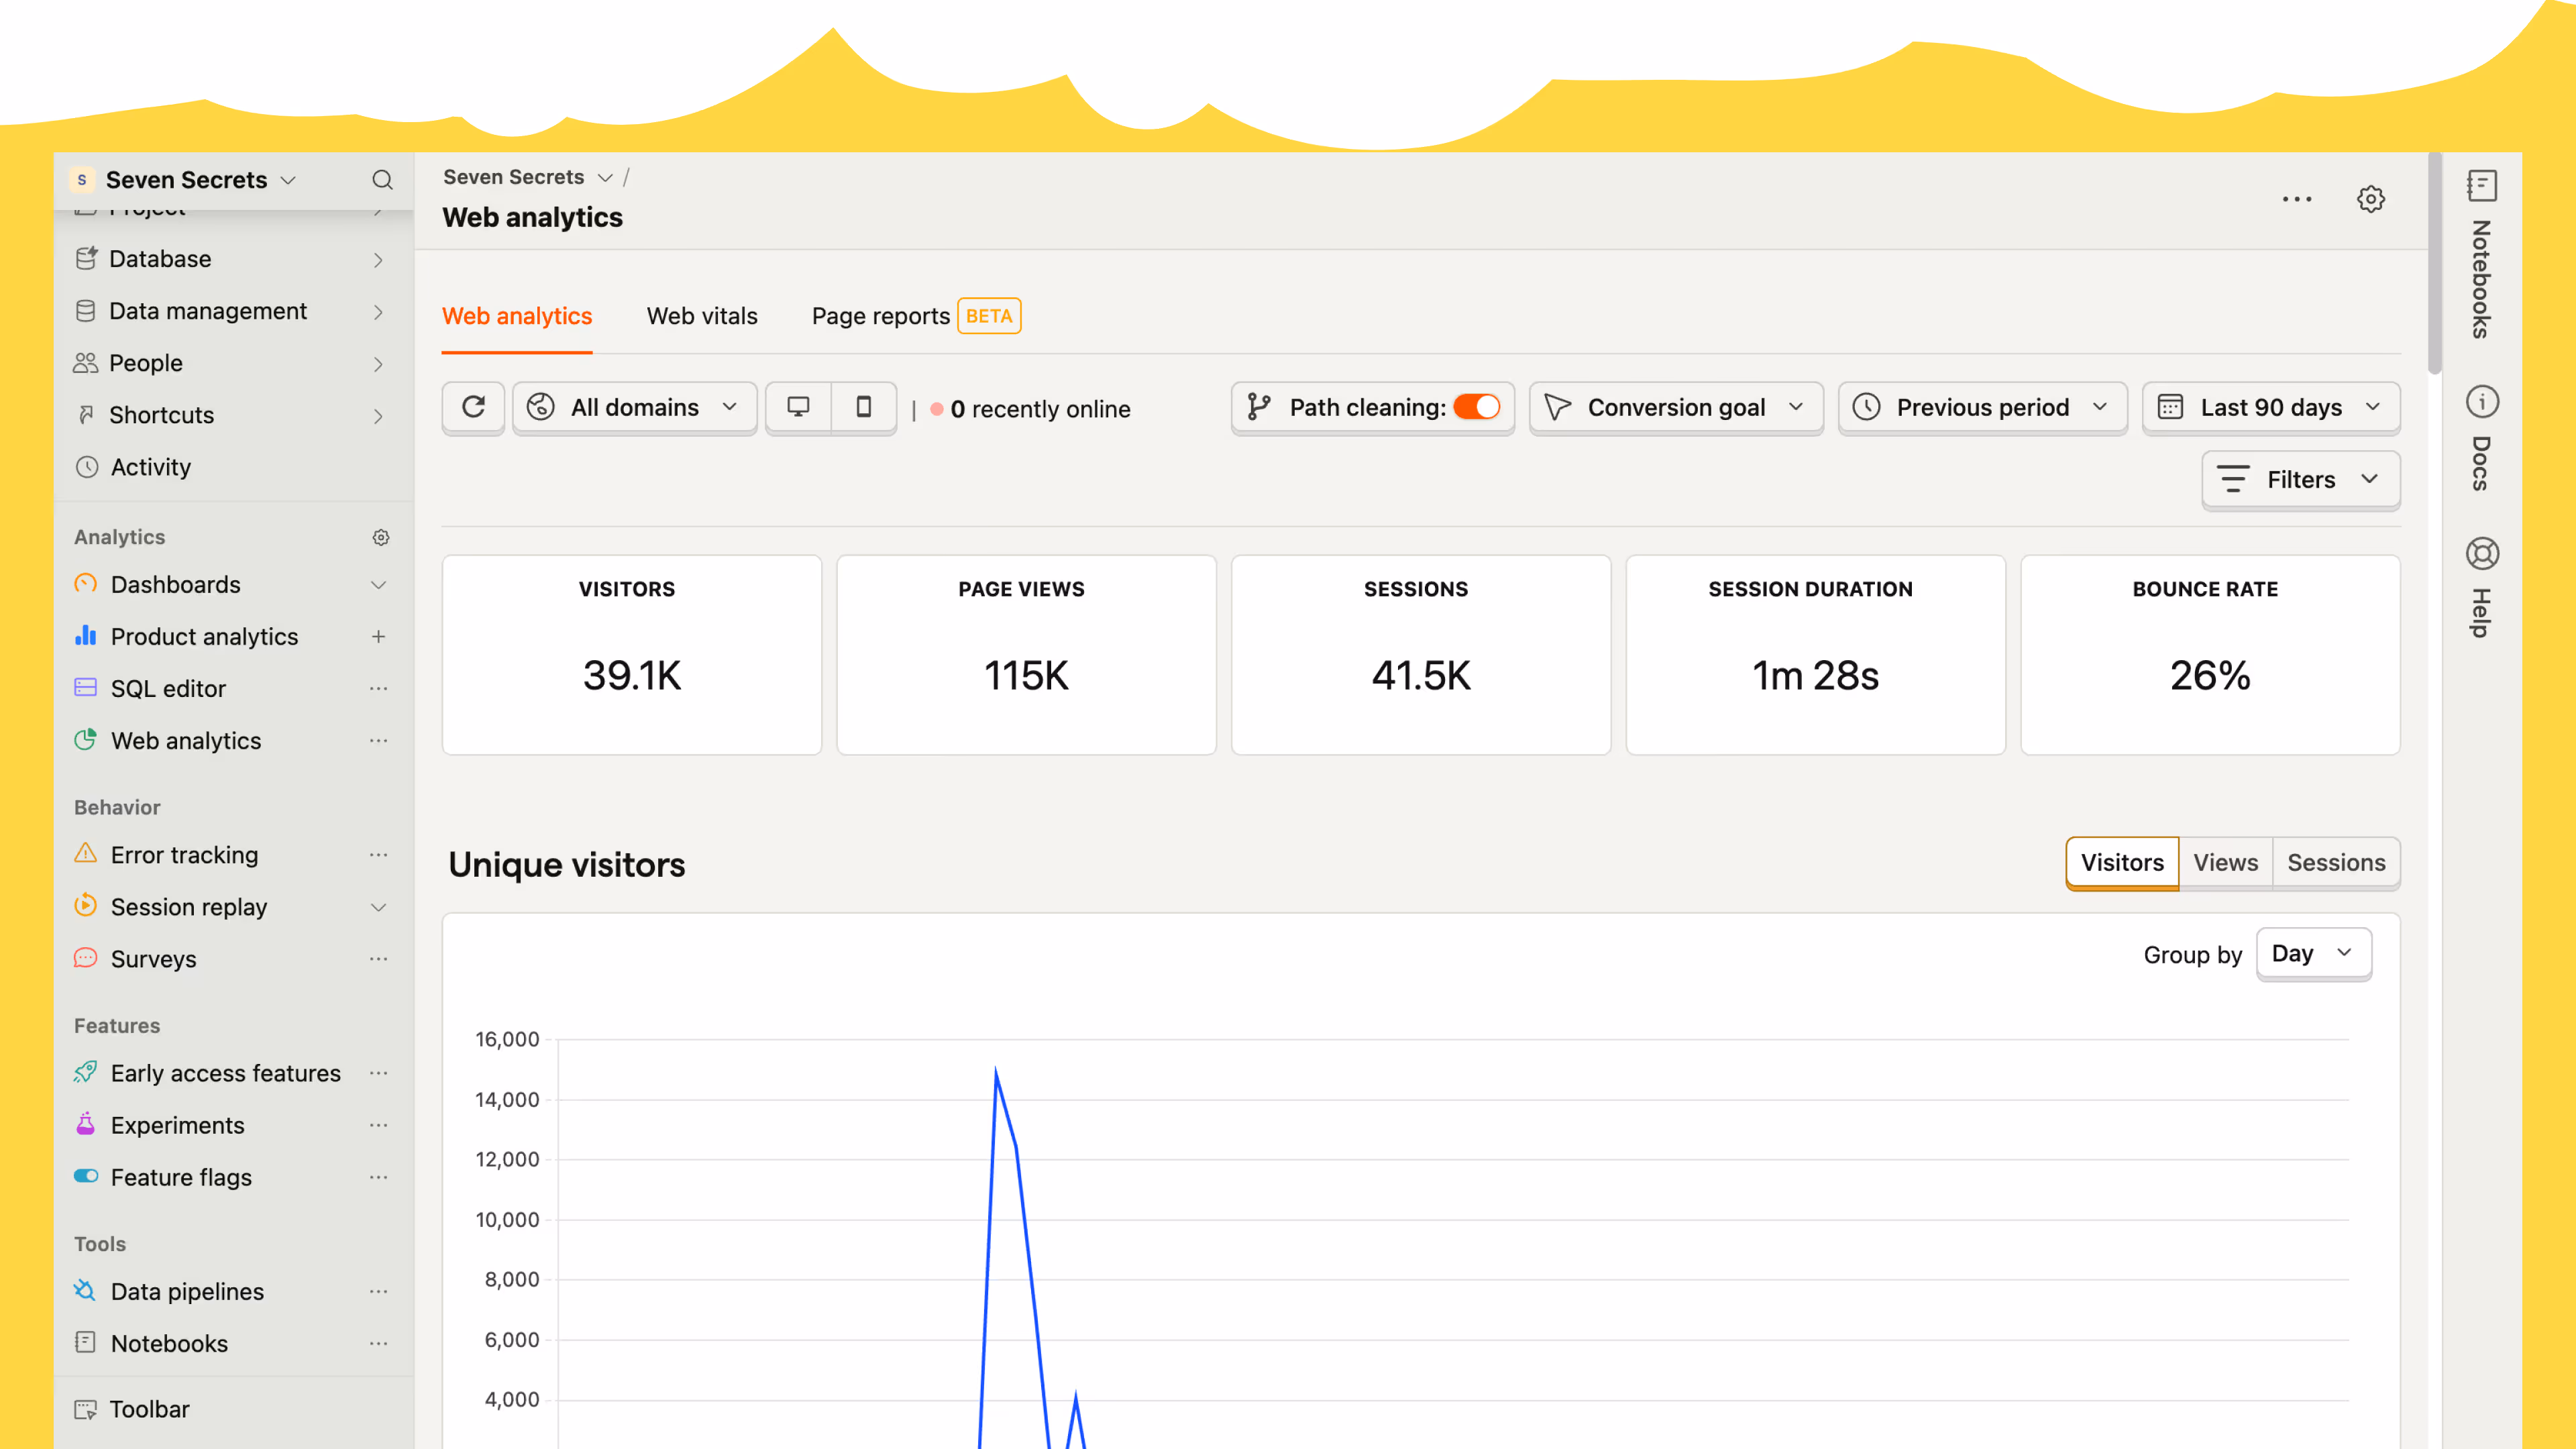Expand the Dashboards chevron
The width and height of the screenshot is (2576, 1449).
pos(378,585)
